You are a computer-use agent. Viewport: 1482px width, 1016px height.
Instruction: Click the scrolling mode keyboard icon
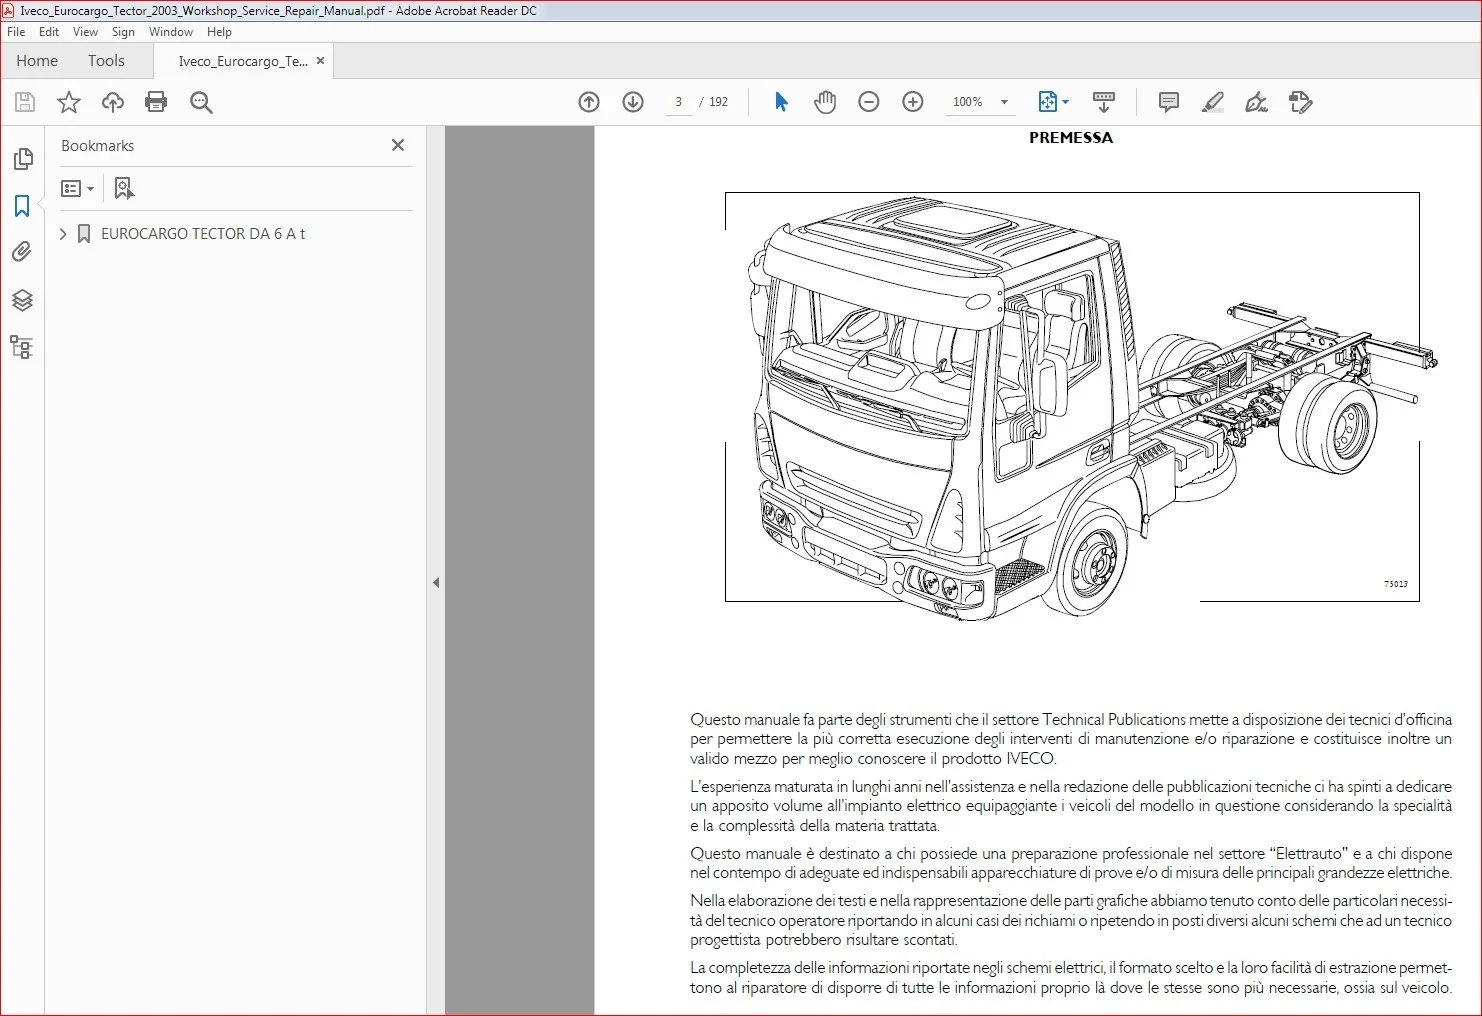[x=1104, y=102]
